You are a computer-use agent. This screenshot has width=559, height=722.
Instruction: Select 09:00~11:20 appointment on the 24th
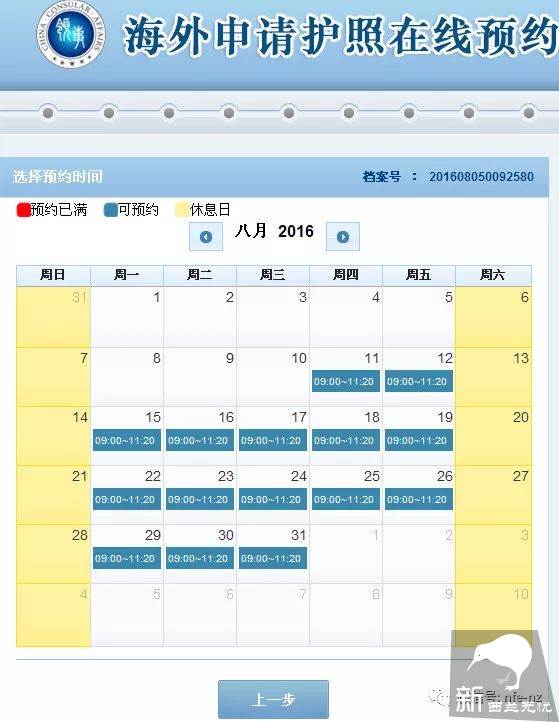coord(273,499)
